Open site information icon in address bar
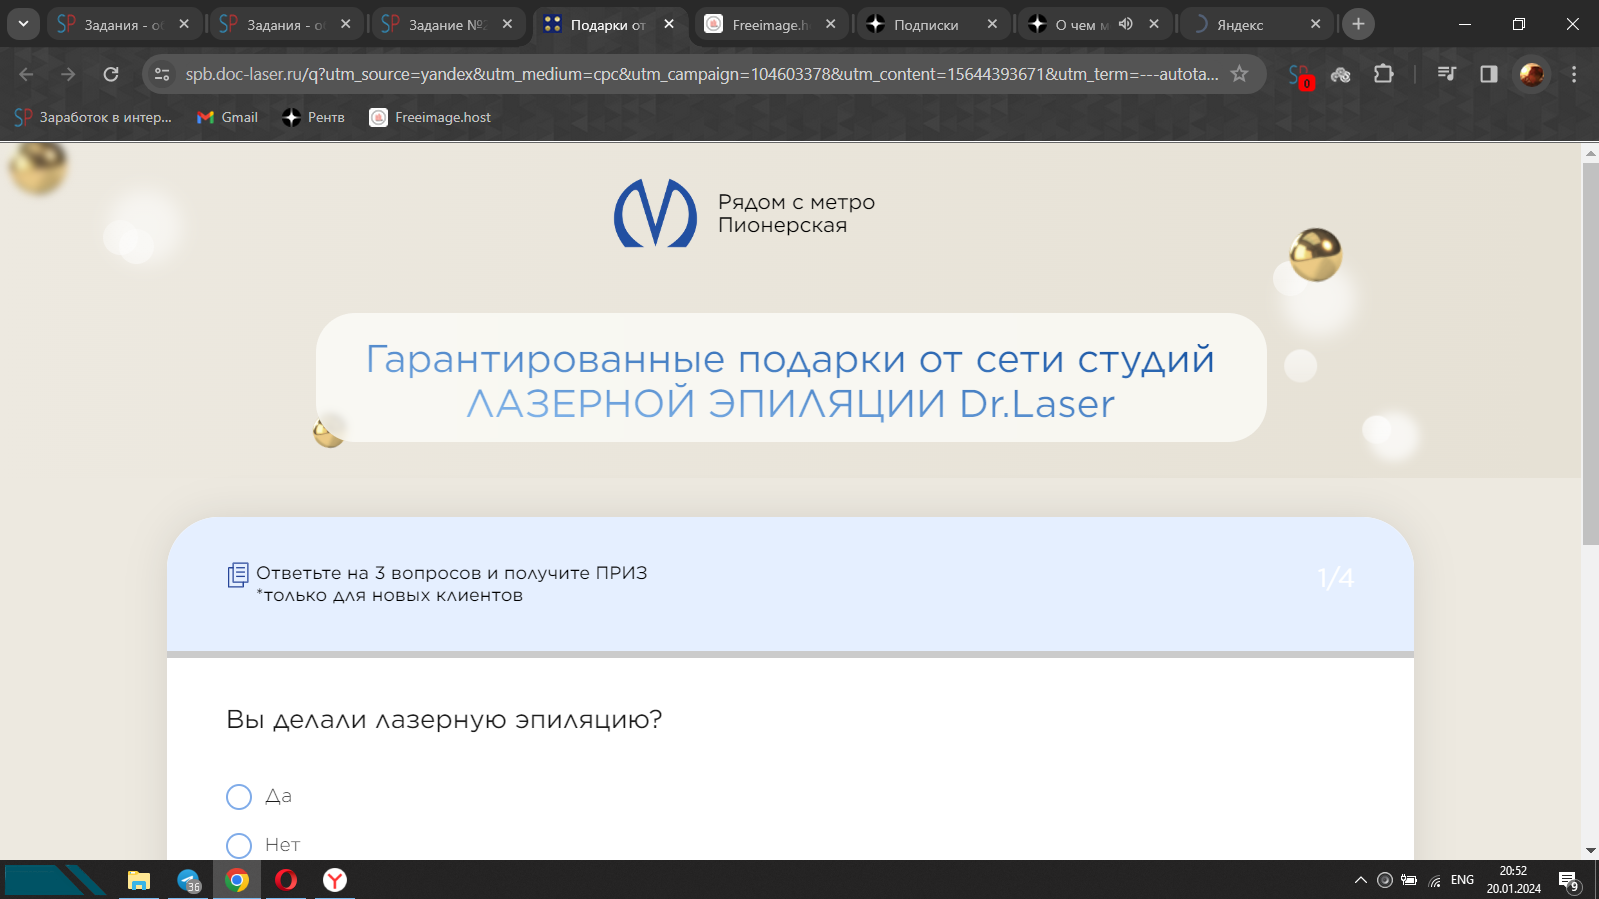This screenshot has width=1599, height=899. 162,74
